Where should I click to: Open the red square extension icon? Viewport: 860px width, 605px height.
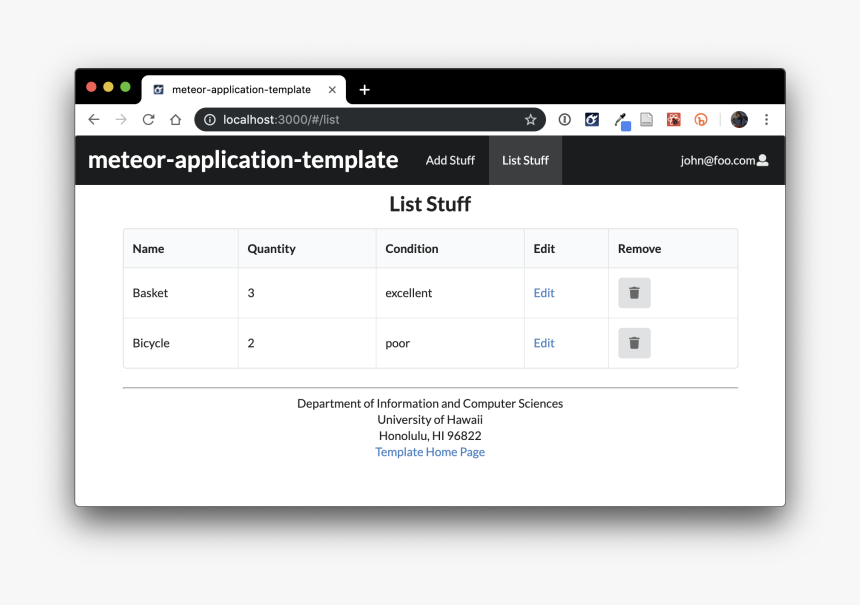(674, 120)
